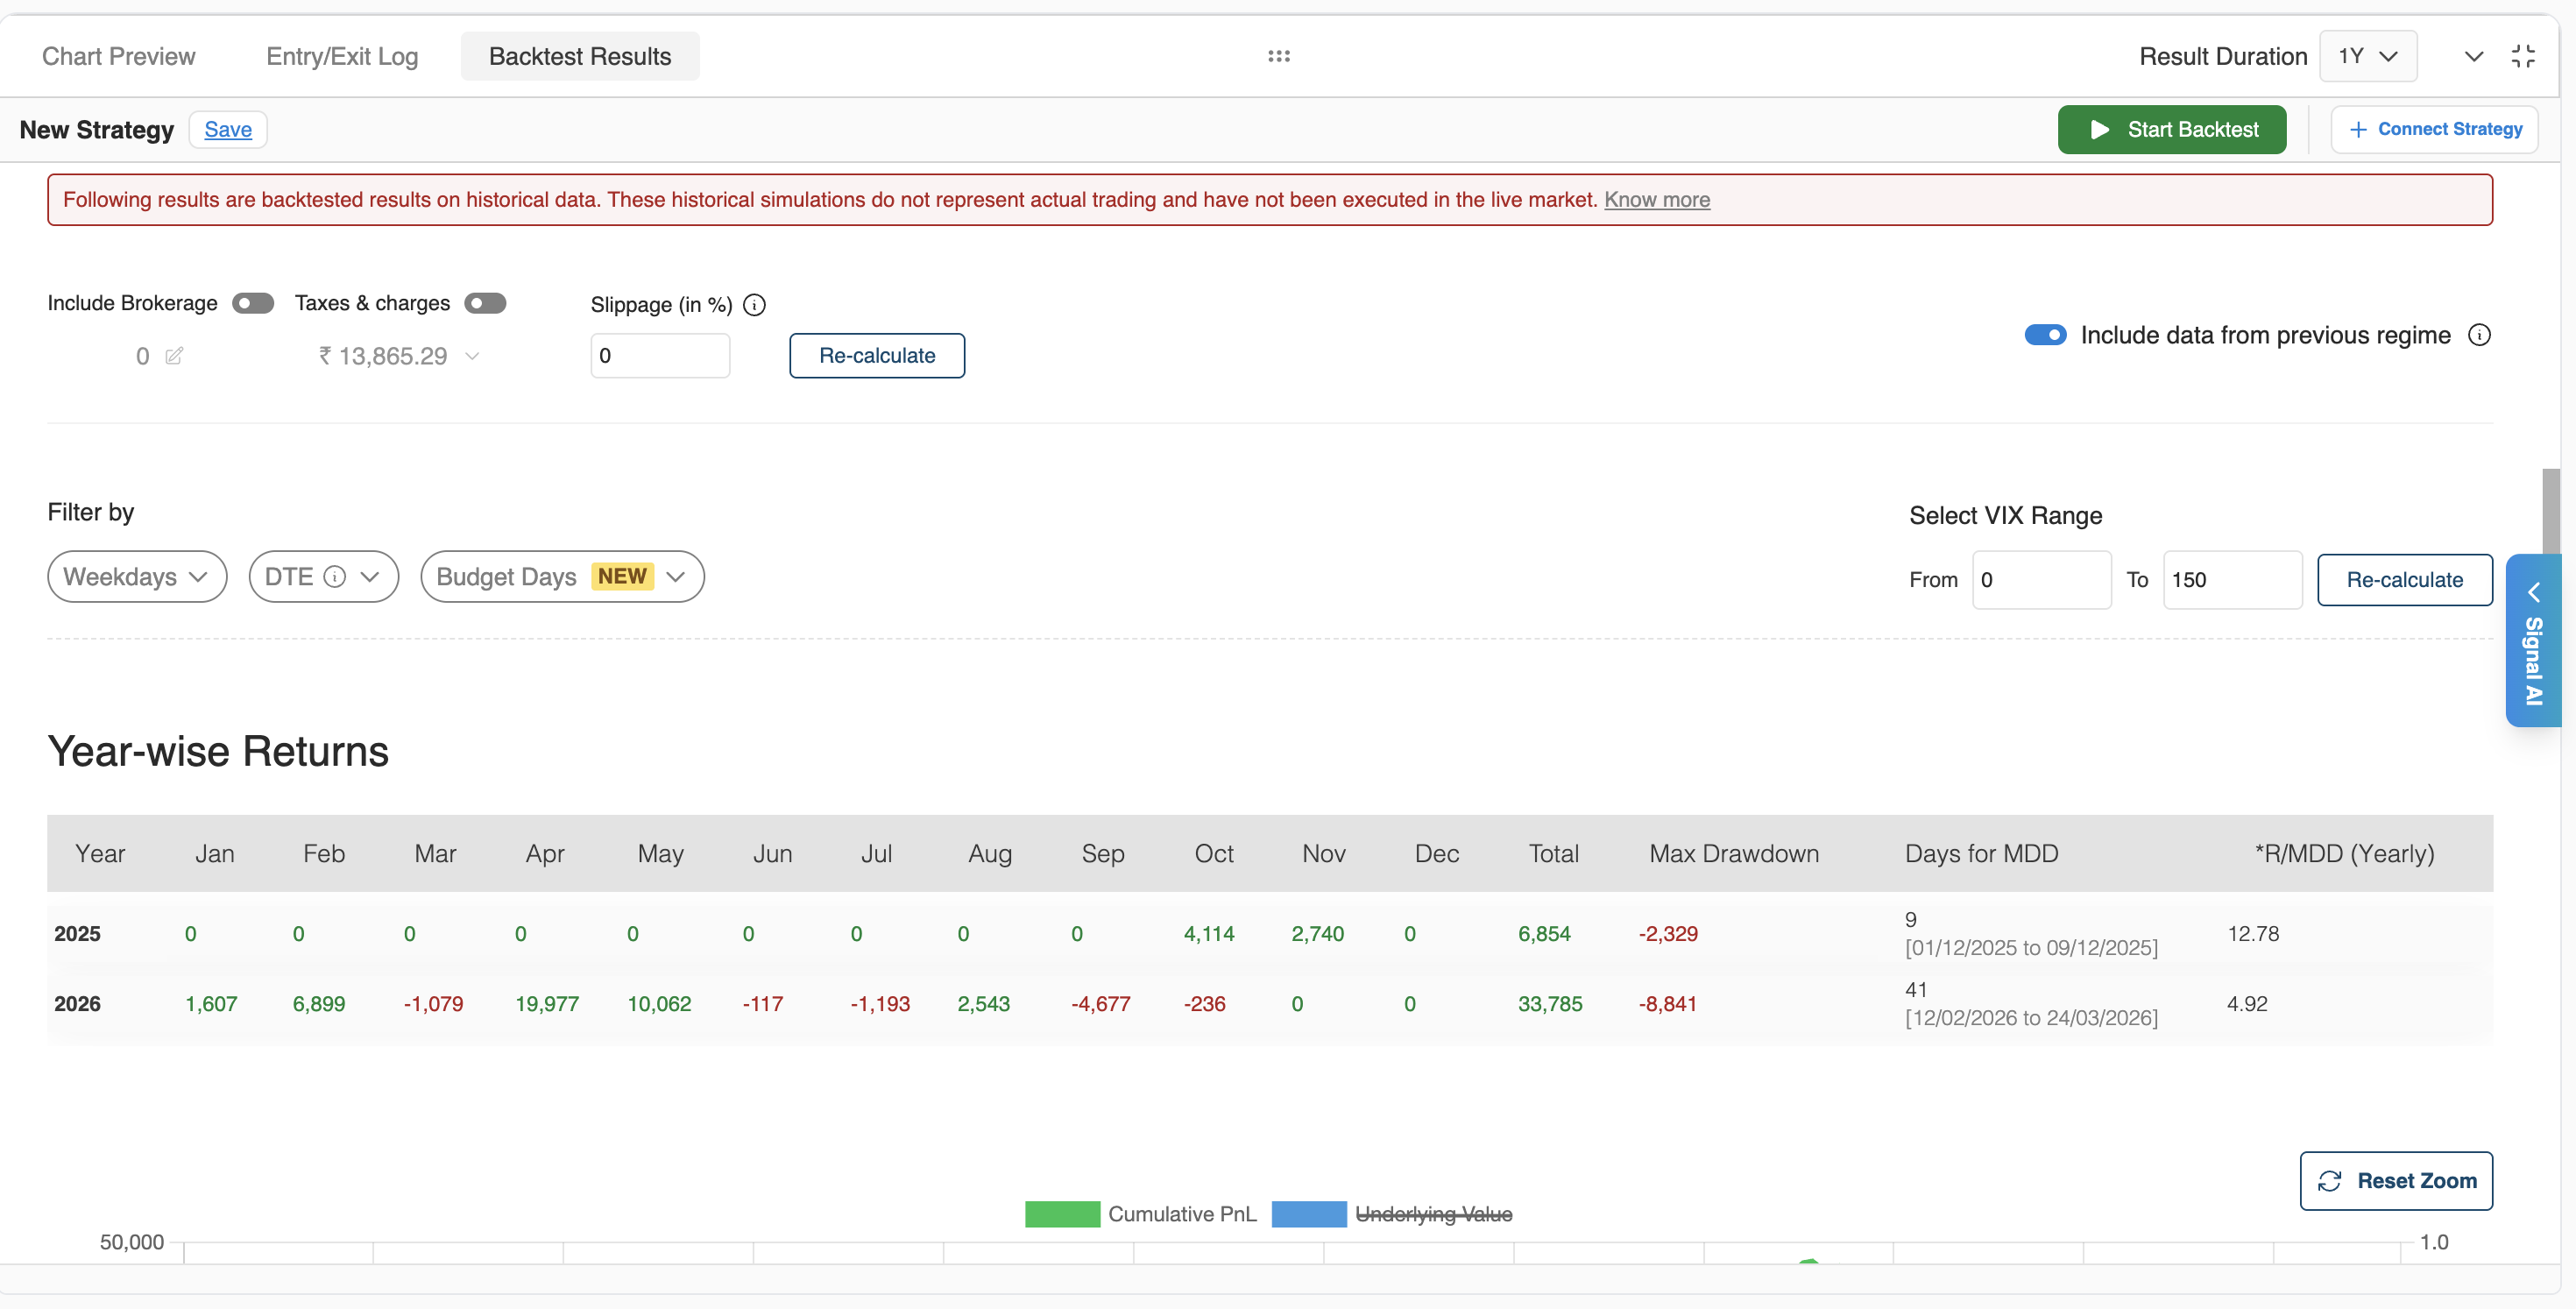The height and width of the screenshot is (1309, 2576).
Task: Edit brokerage value pencil icon
Action: [x=174, y=356]
